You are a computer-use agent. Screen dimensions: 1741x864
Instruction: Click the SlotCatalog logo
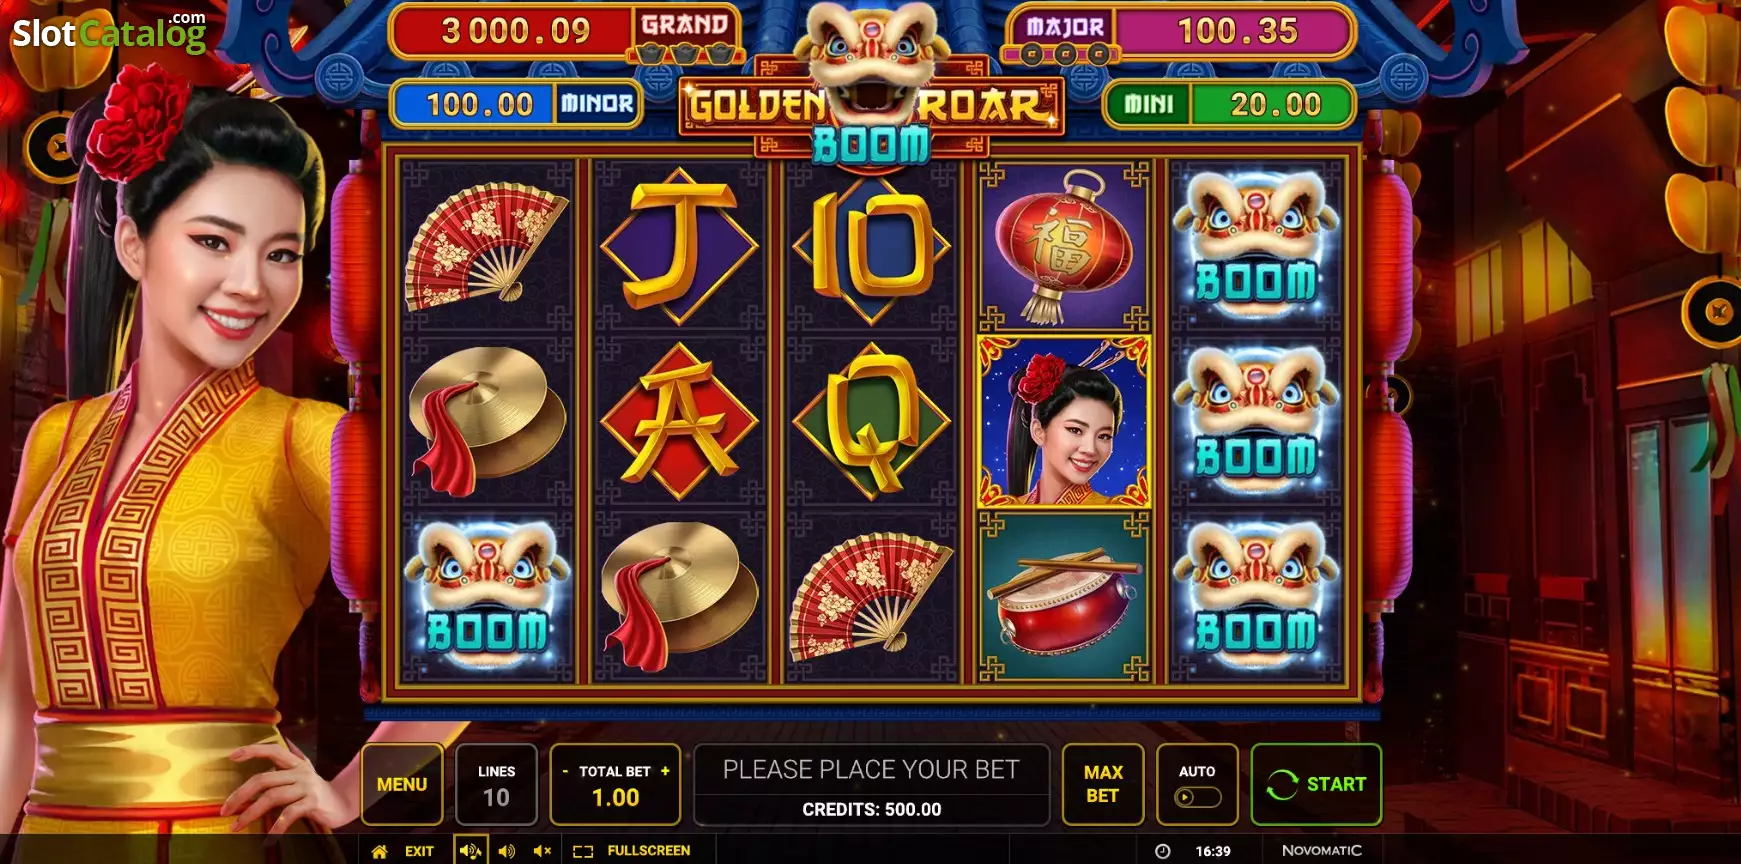pyautogui.click(x=109, y=33)
